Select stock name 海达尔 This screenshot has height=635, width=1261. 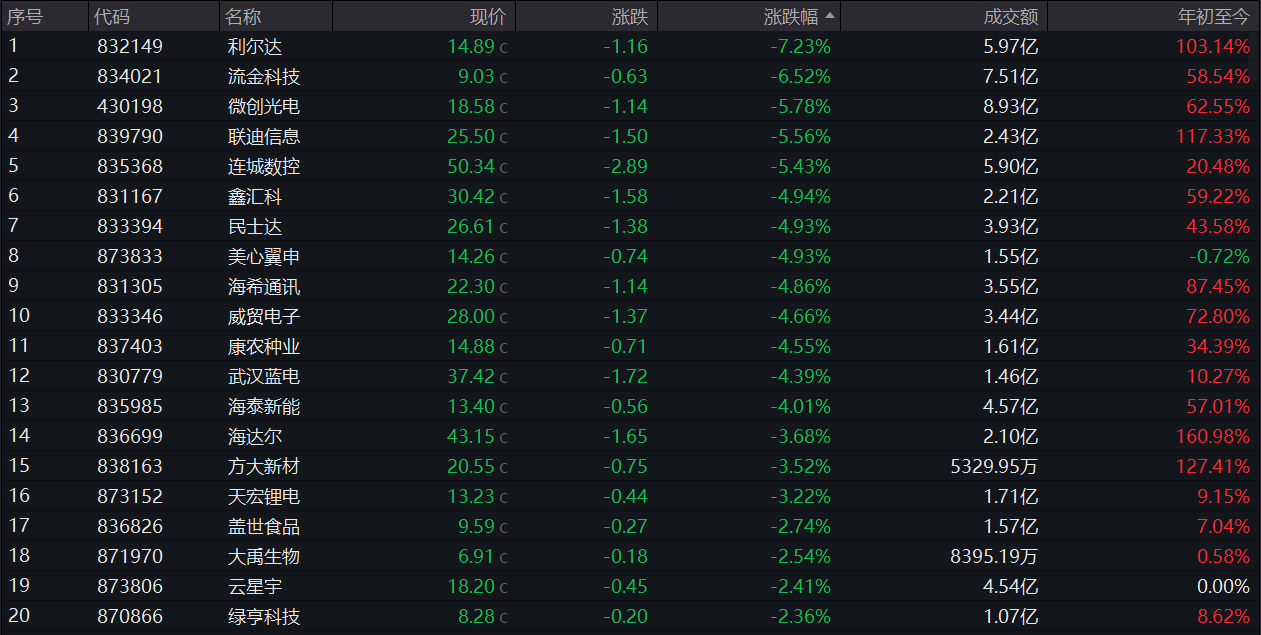[255, 436]
